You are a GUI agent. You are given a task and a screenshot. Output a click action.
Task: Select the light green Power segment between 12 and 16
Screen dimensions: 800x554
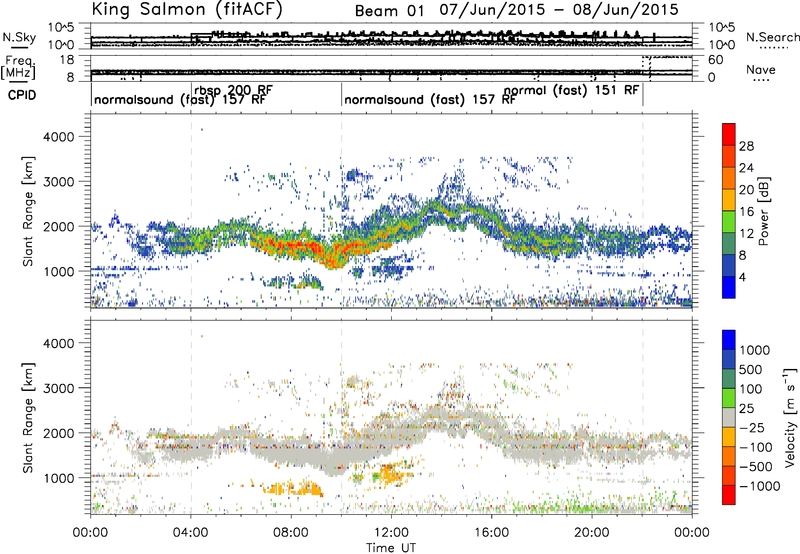click(x=729, y=222)
